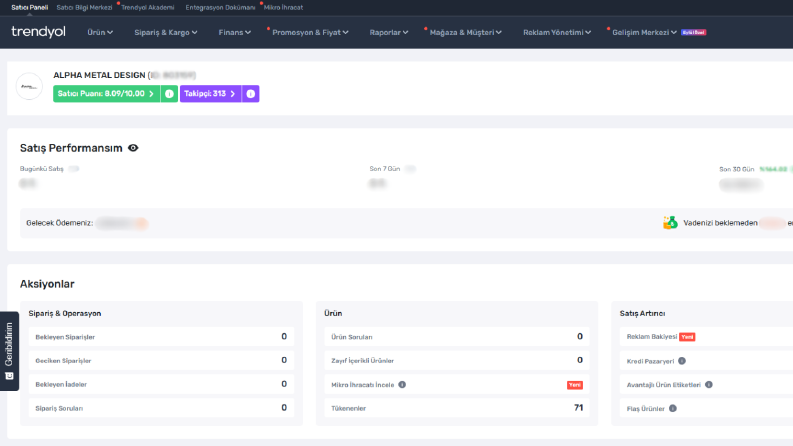The width and height of the screenshot is (793, 446).
Task: Open Mikro İhracat tab
Action: 283,7
